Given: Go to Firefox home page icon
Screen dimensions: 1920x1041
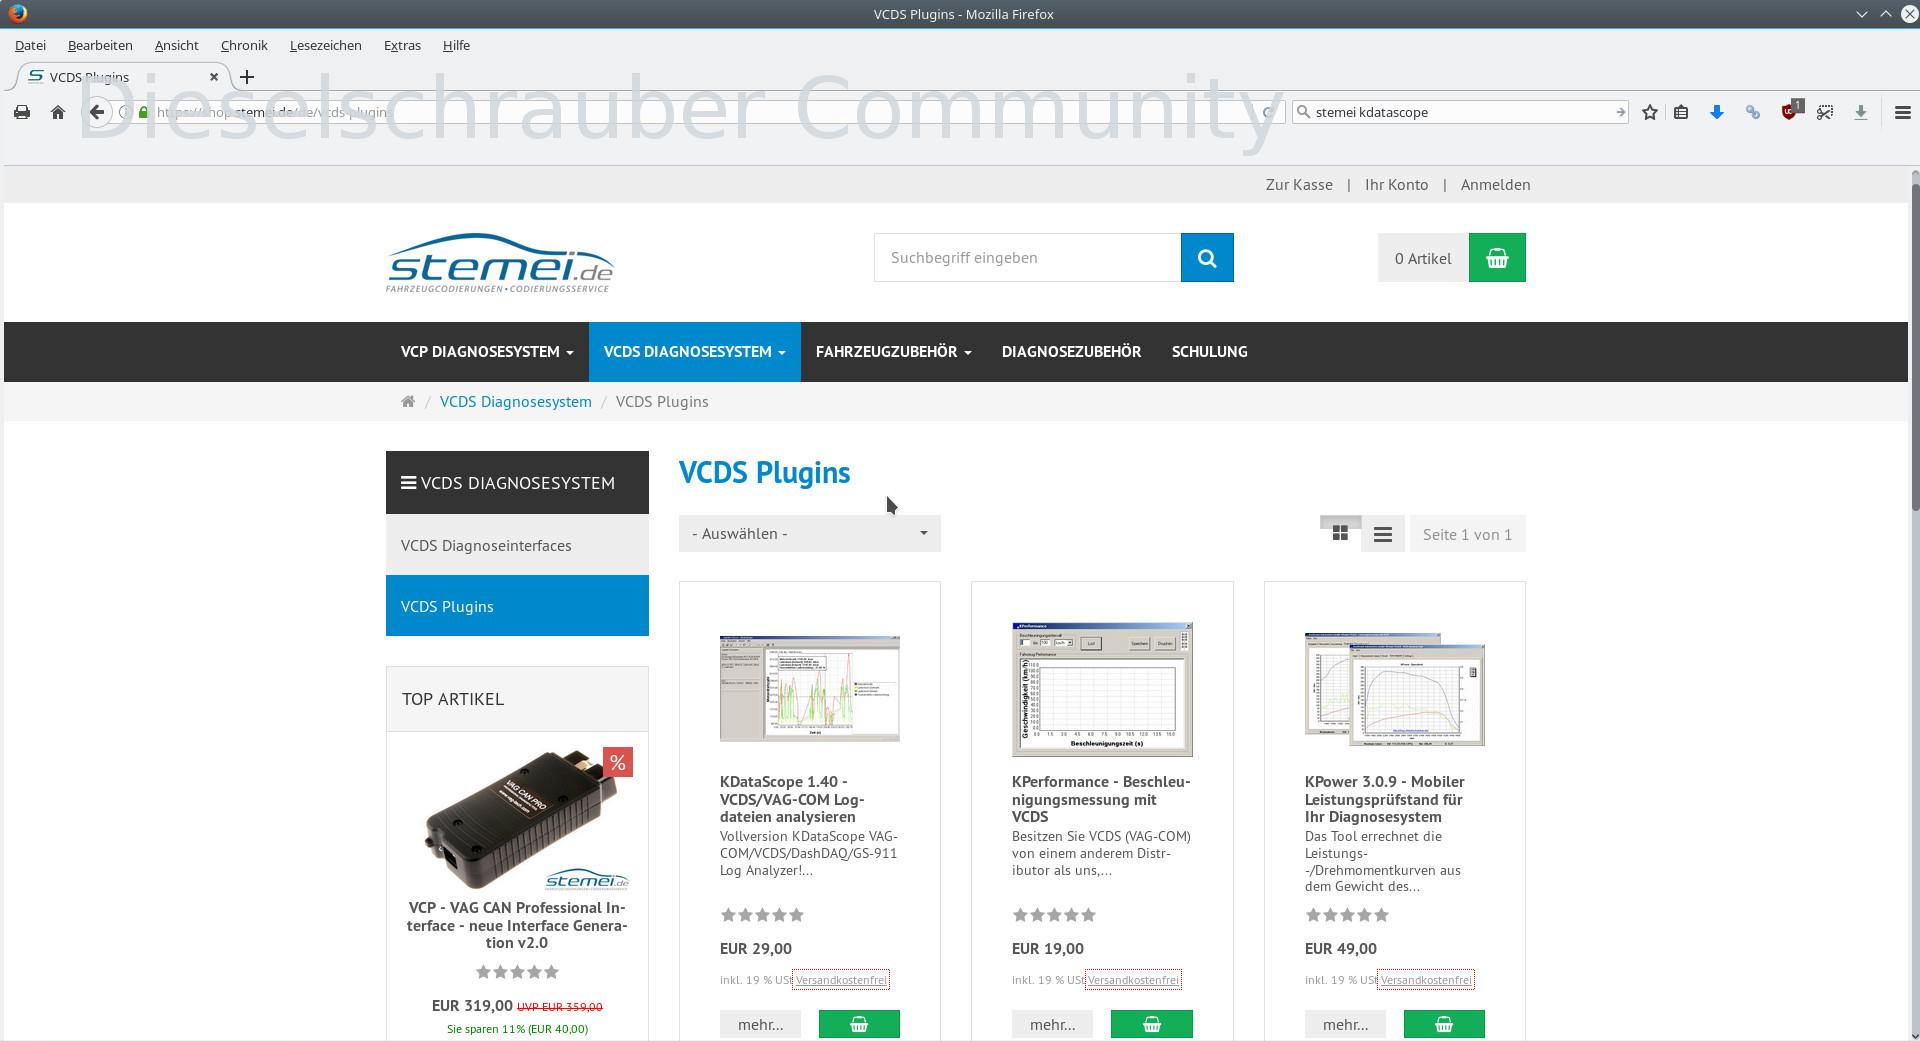Looking at the screenshot, I should 58,112.
